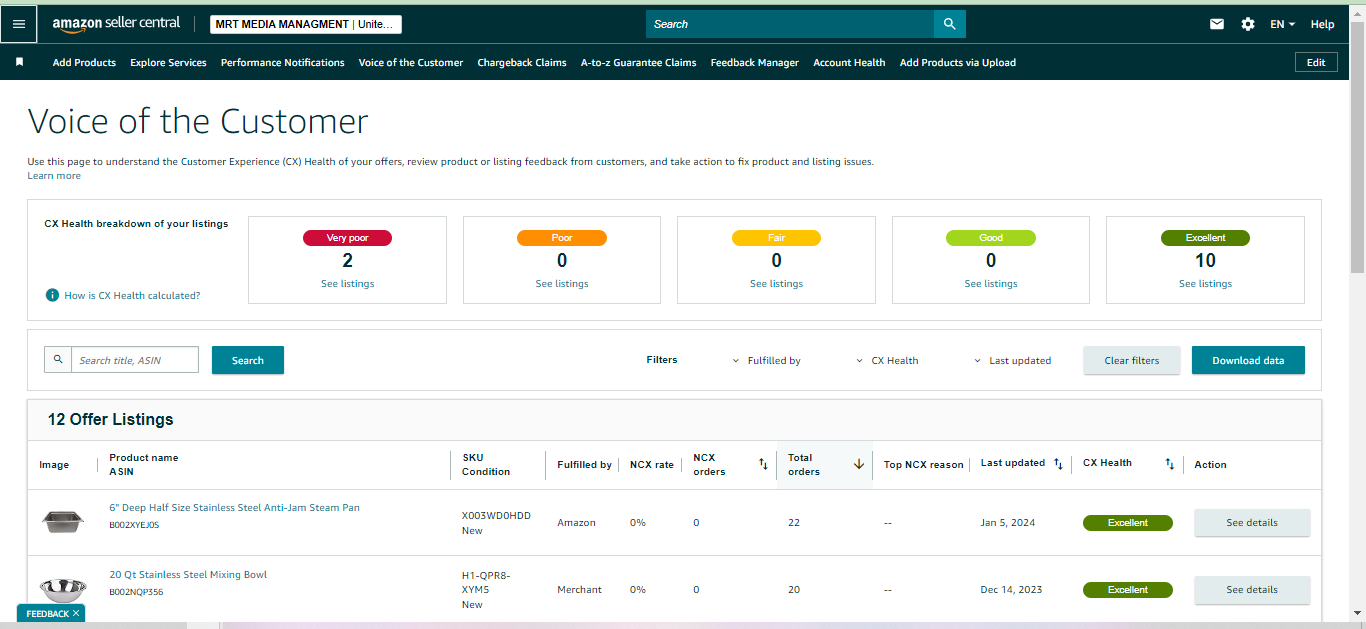See listings under Excellent
This screenshot has height=629, width=1366.
pos(1205,284)
